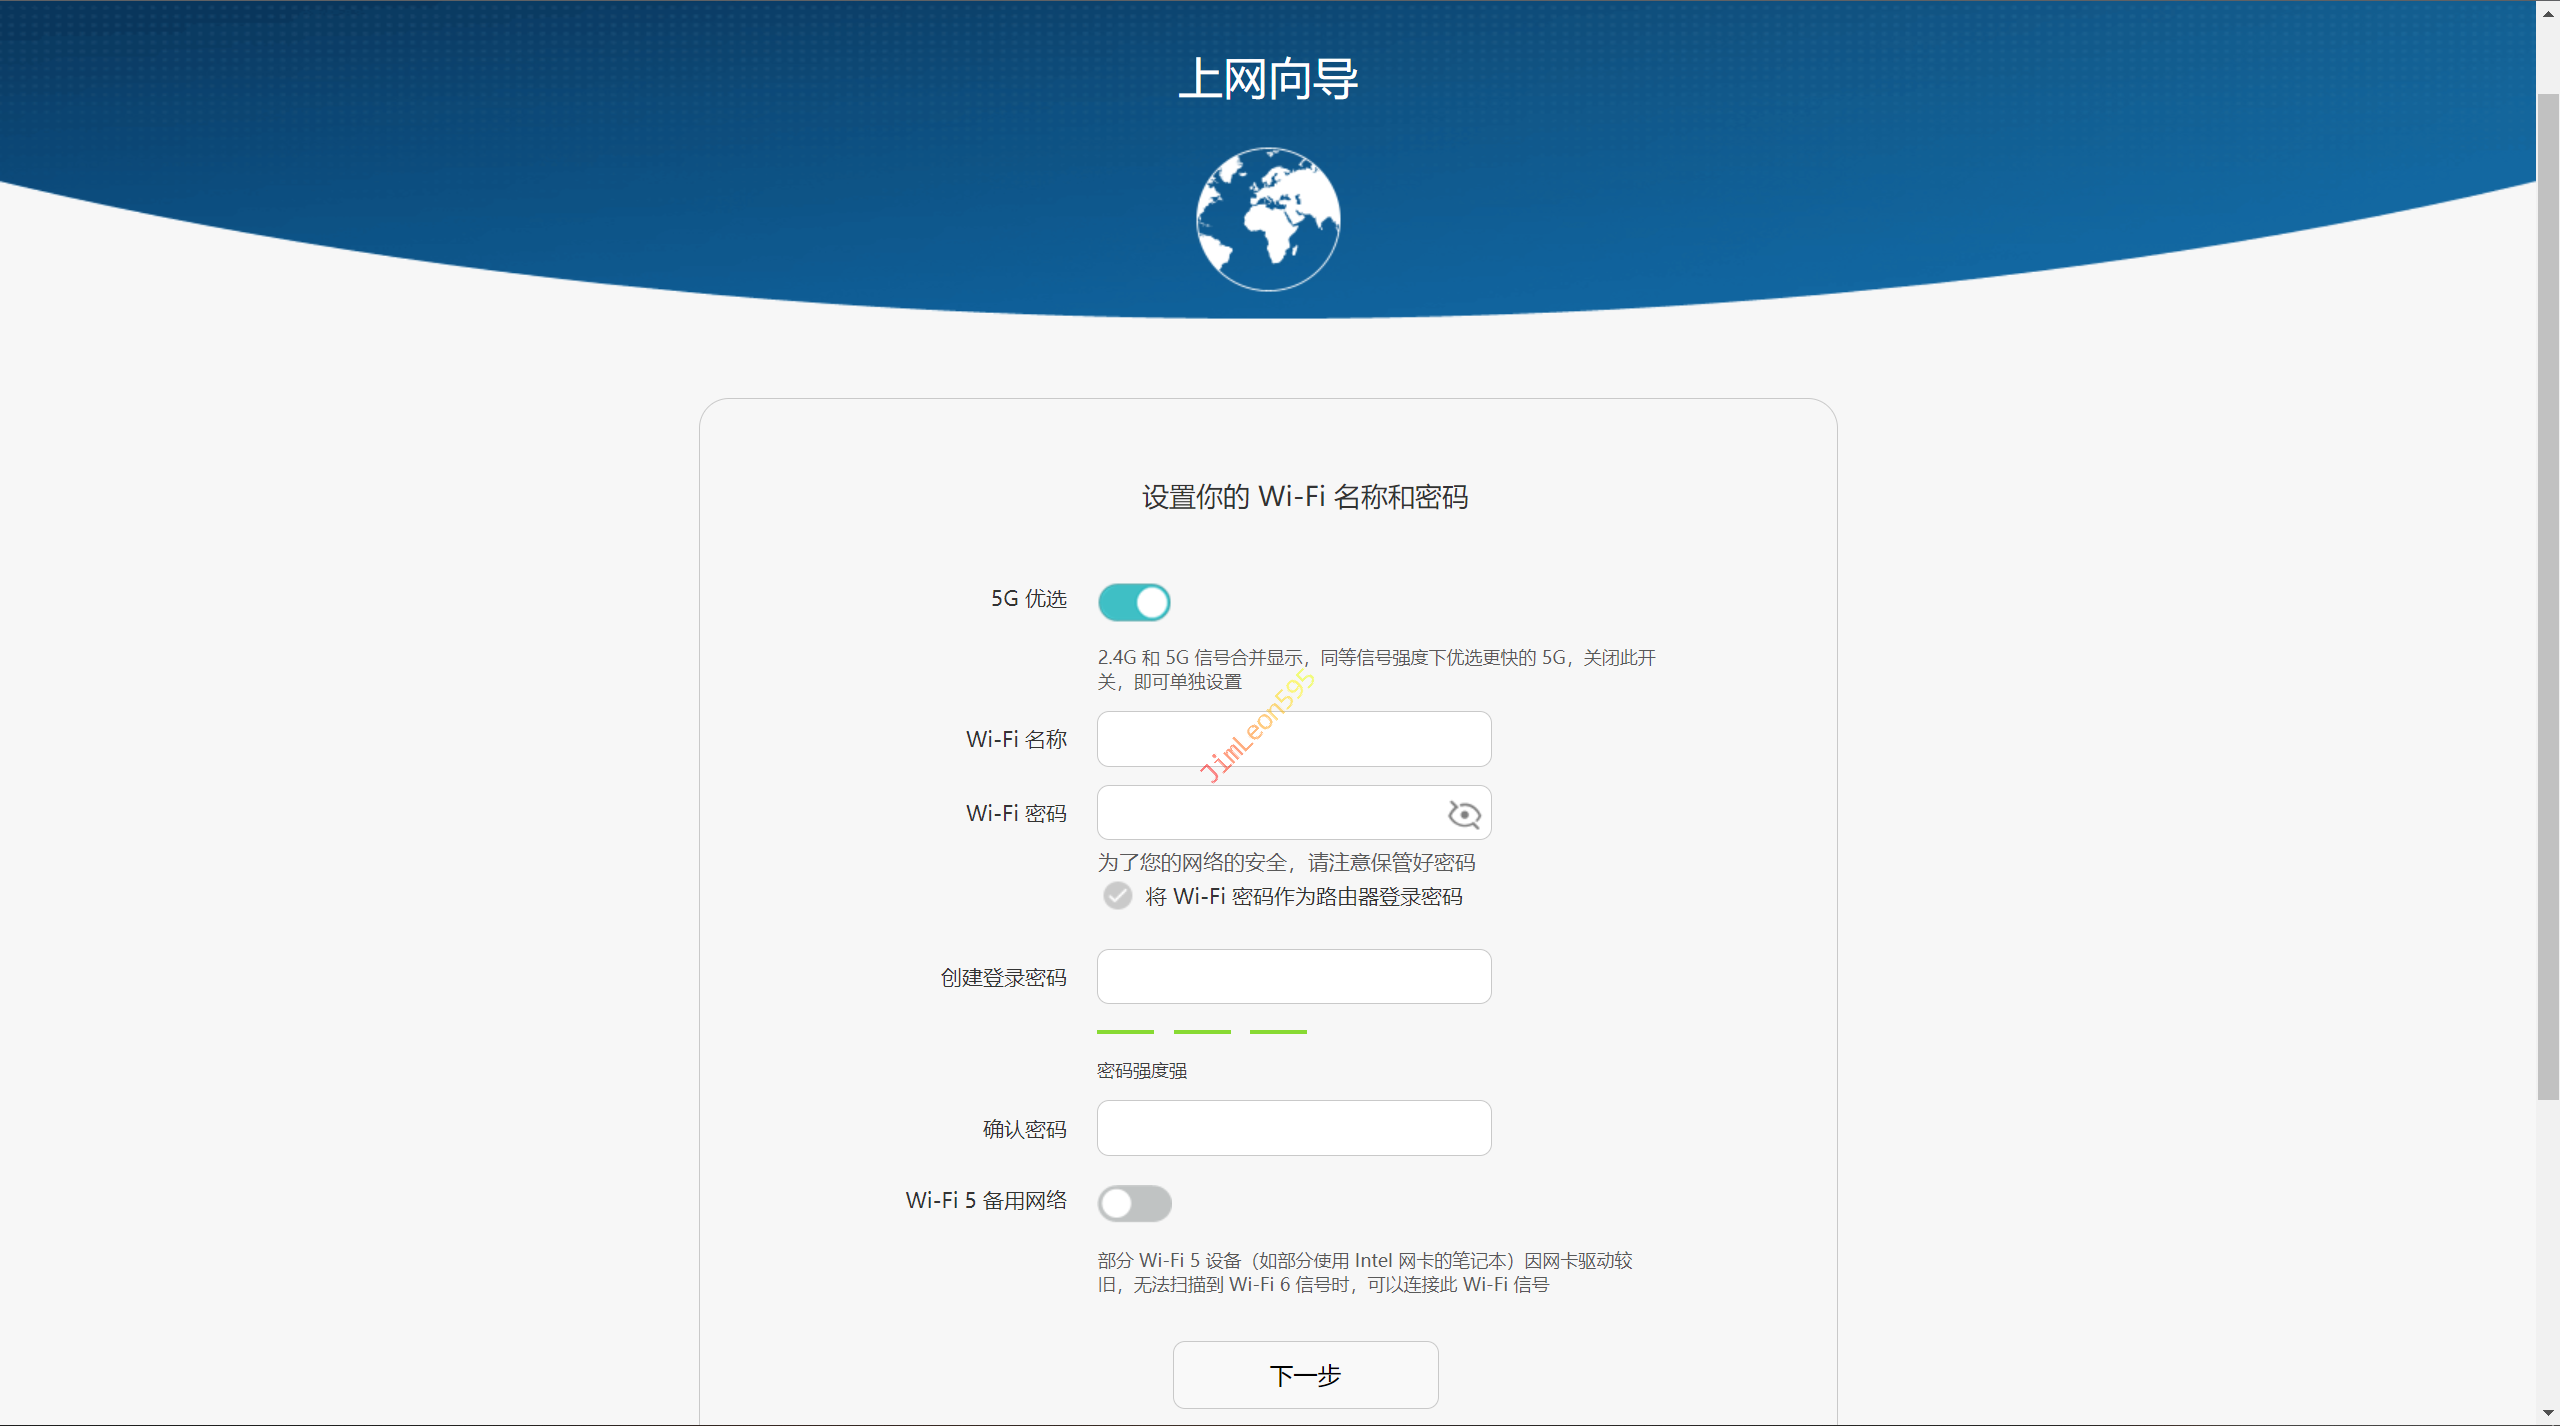Uncheck use Wi-Fi password as login password

(x=1118, y=896)
